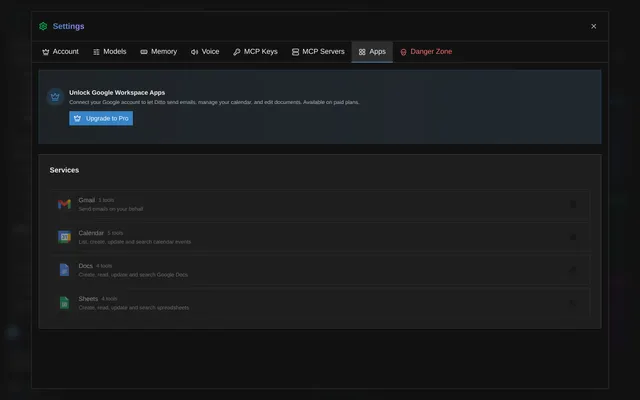Click the round crown badge beside Unlock banner

tap(55, 97)
